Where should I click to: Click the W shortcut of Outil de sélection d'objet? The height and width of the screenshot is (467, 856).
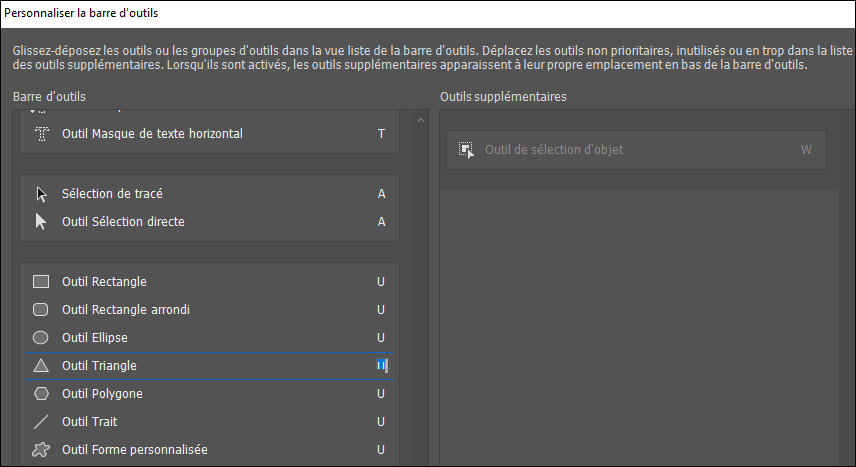[806, 150]
